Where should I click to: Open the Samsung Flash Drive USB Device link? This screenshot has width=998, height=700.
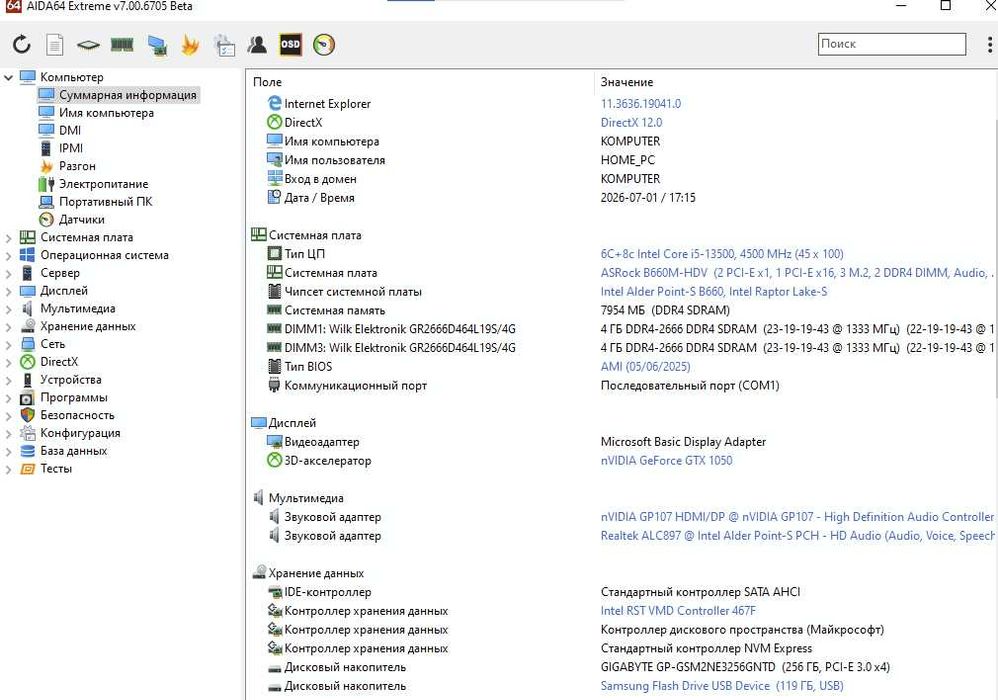point(722,685)
